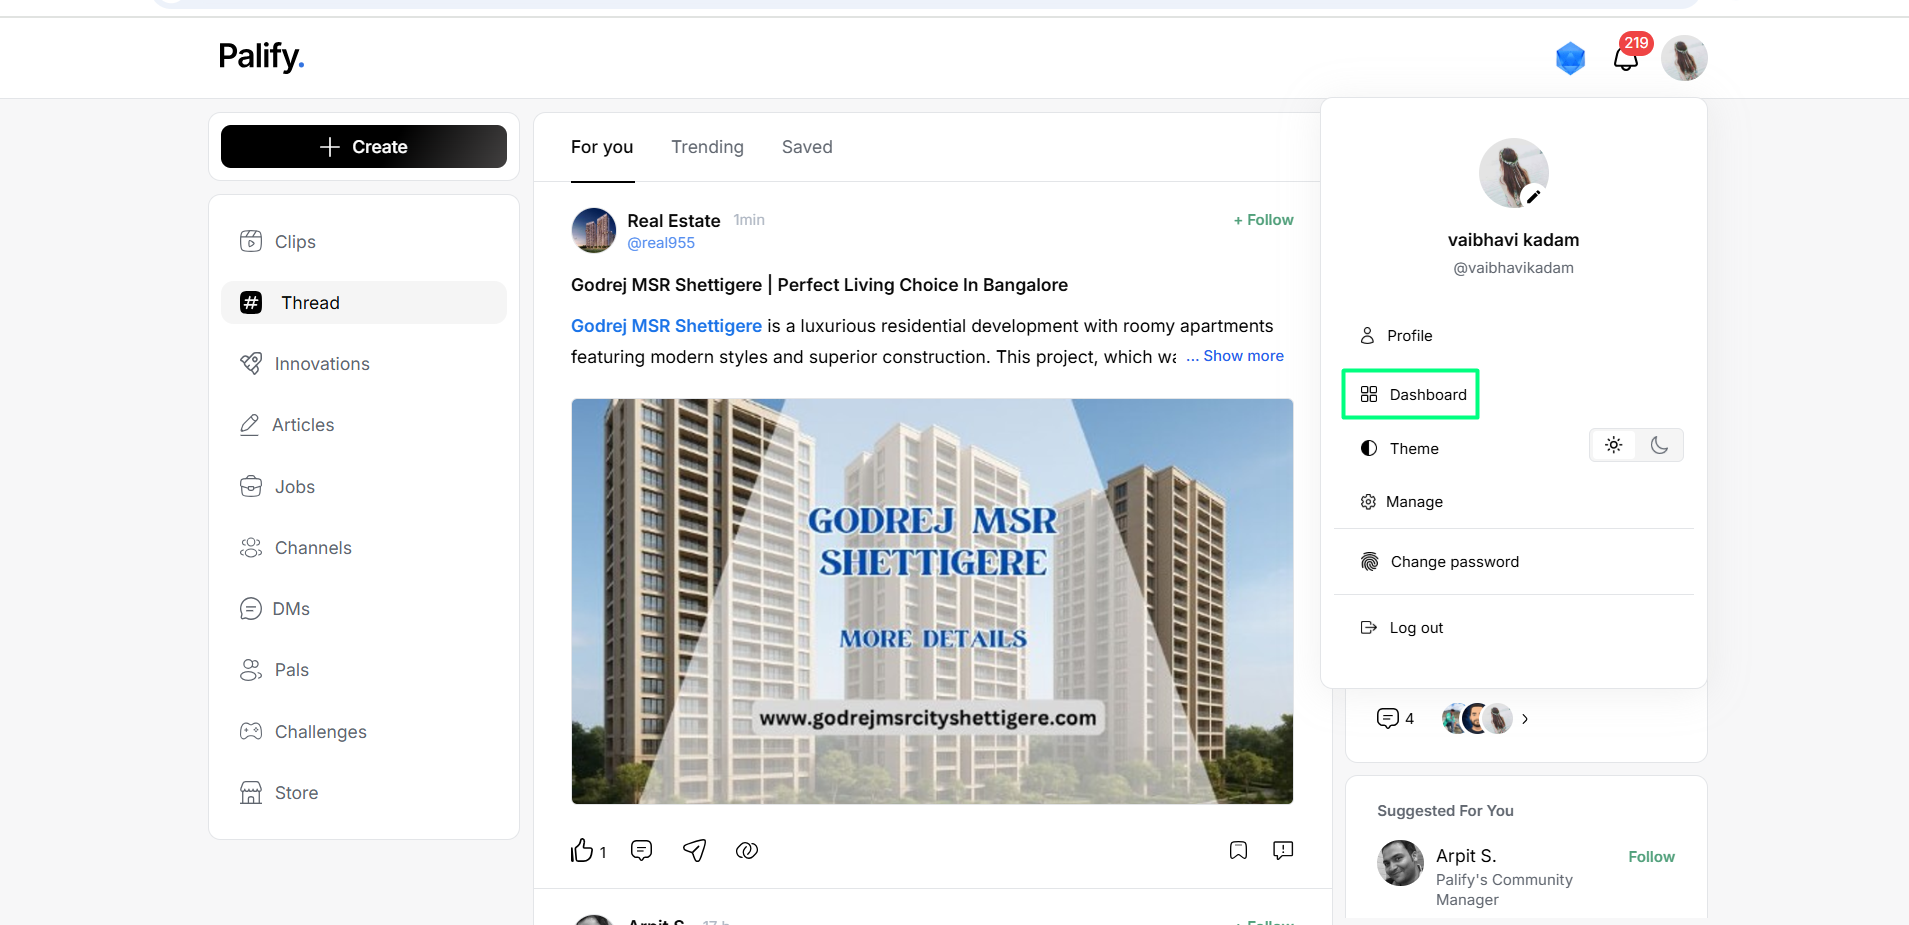1909x925 pixels.
Task: Like the Real Estate post
Action: (x=582, y=850)
